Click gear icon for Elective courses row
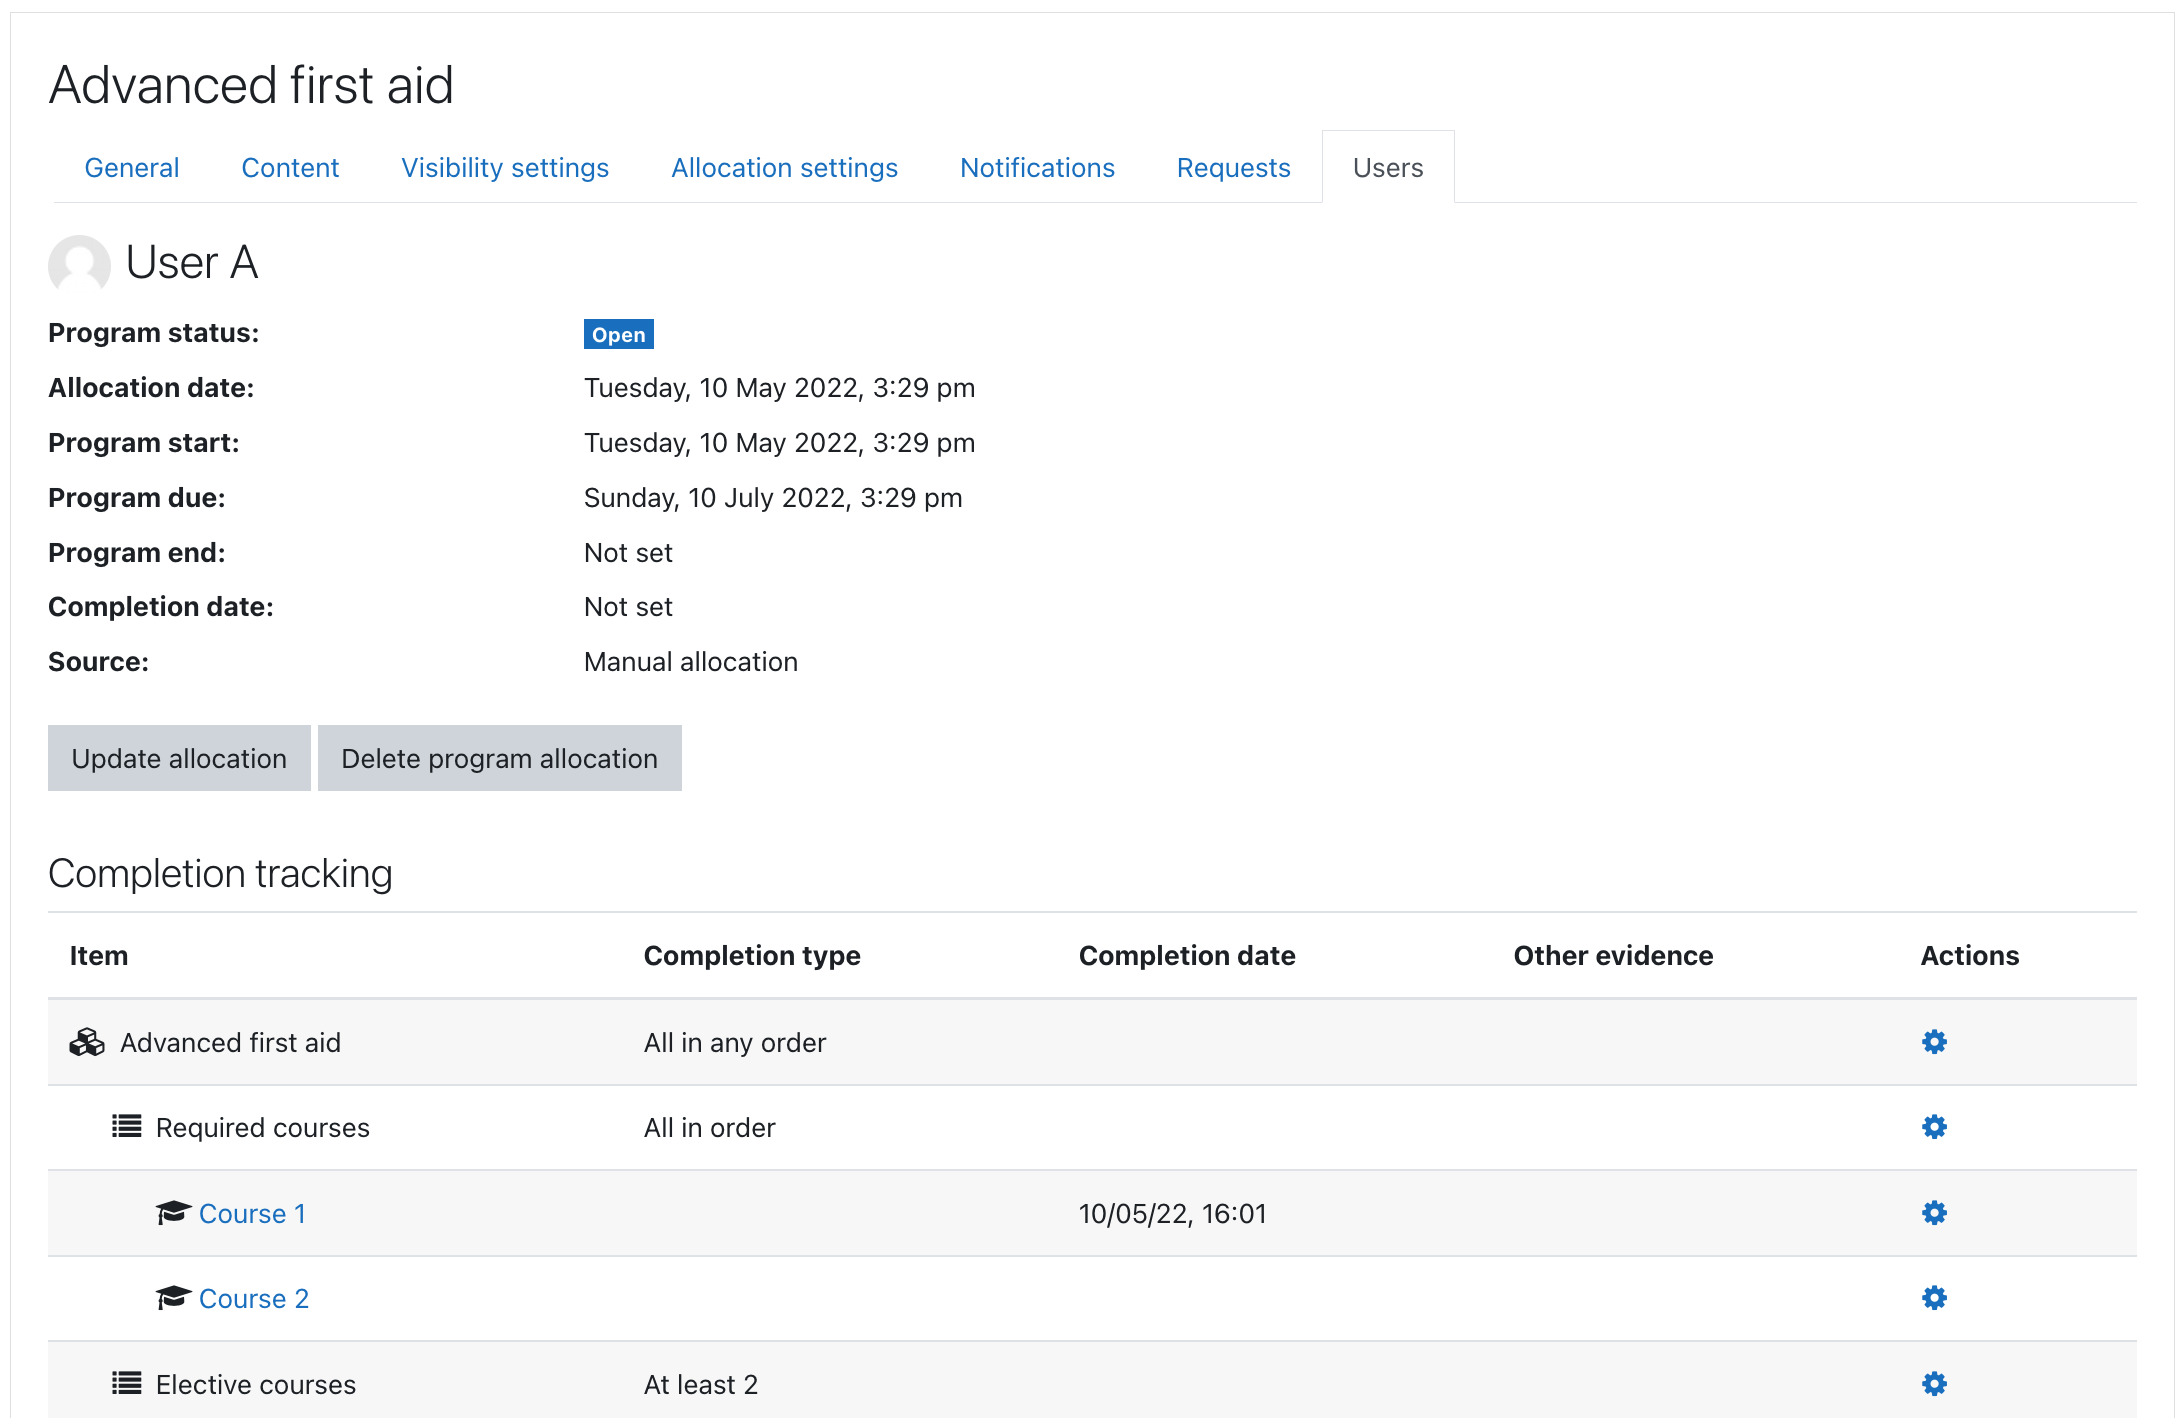The height and width of the screenshot is (1418, 2180). click(x=1934, y=1384)
